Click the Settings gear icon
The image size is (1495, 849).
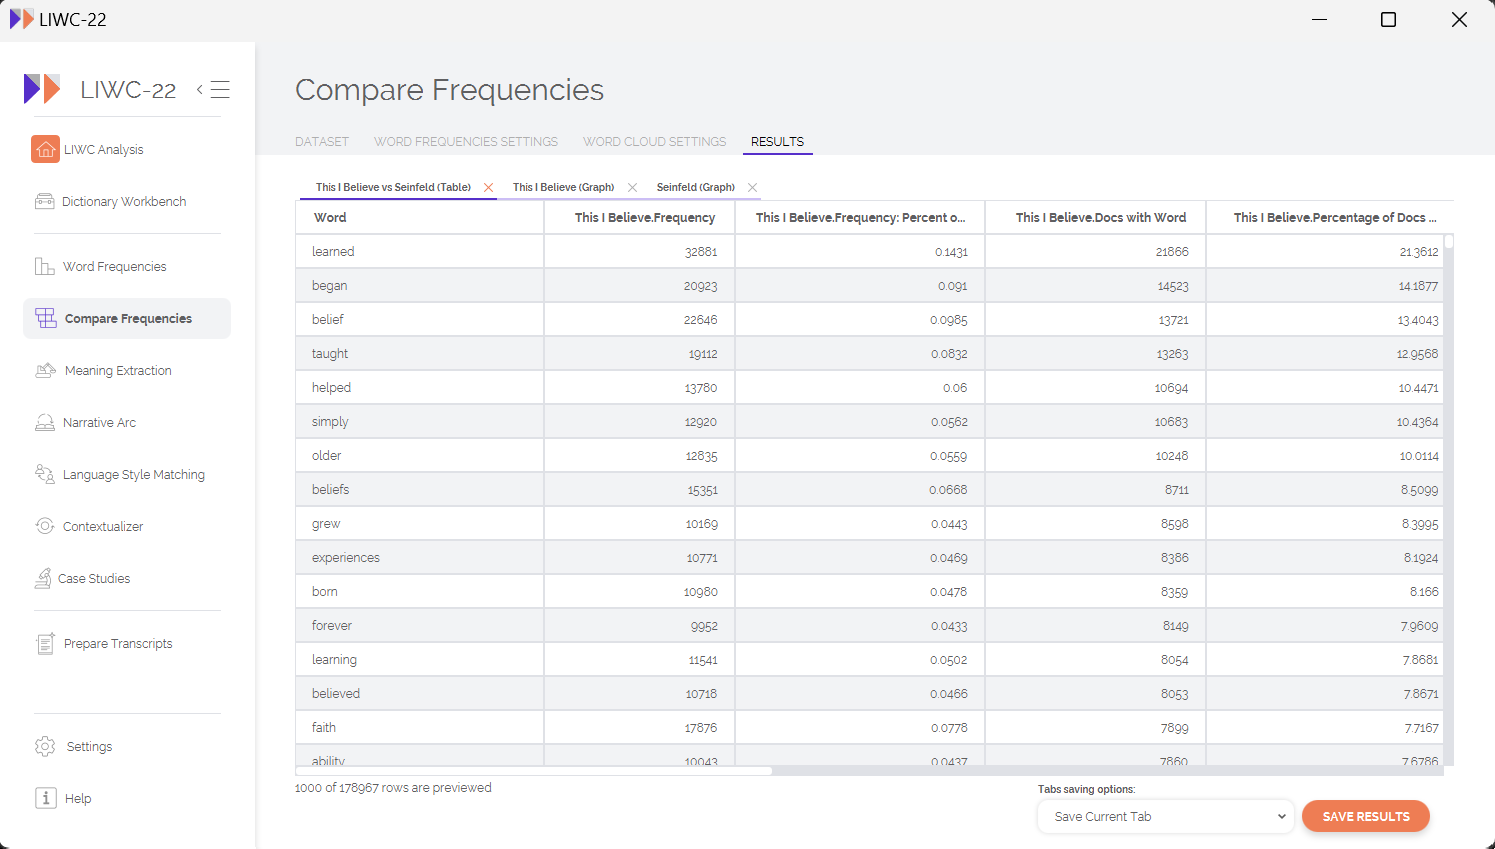[45, 746]
